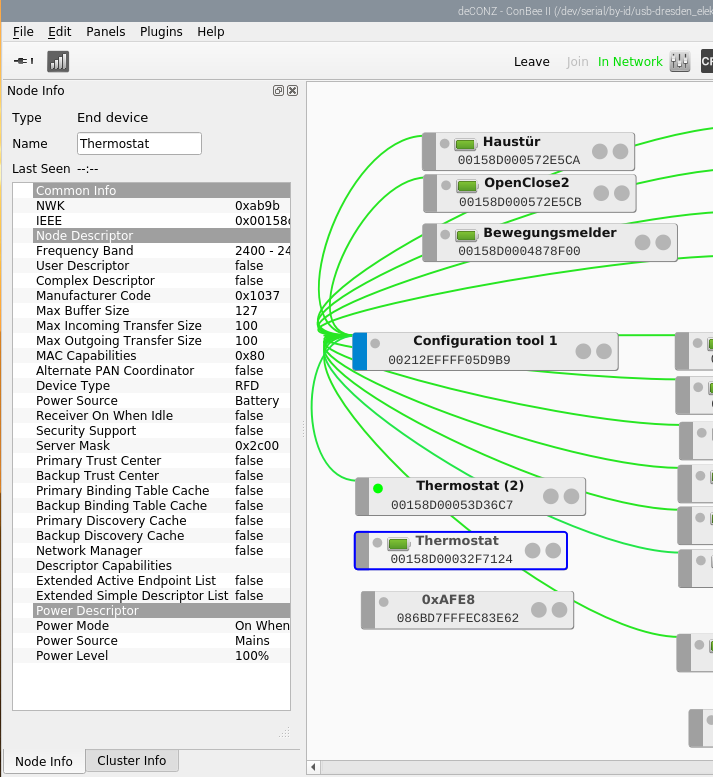Select the Descriptor Capabilities row
Image resolution: width=713 pixels, height=777 pixels.
point(152,565)
